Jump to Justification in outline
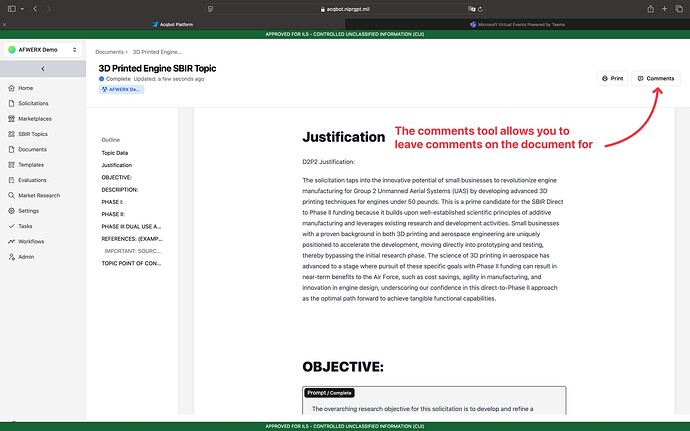 tap(117, 166)
